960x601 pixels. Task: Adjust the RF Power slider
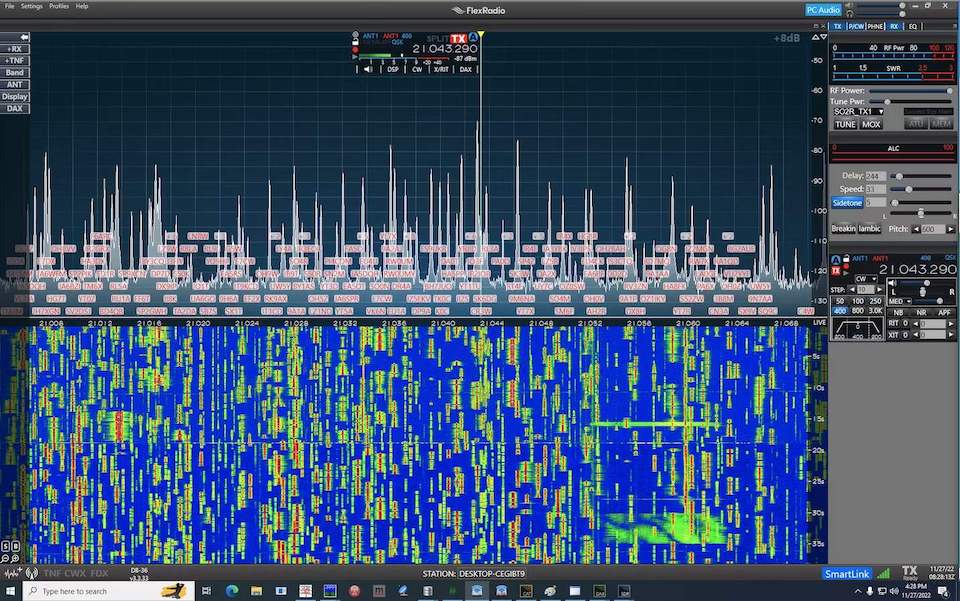click(x=910, y=91)
